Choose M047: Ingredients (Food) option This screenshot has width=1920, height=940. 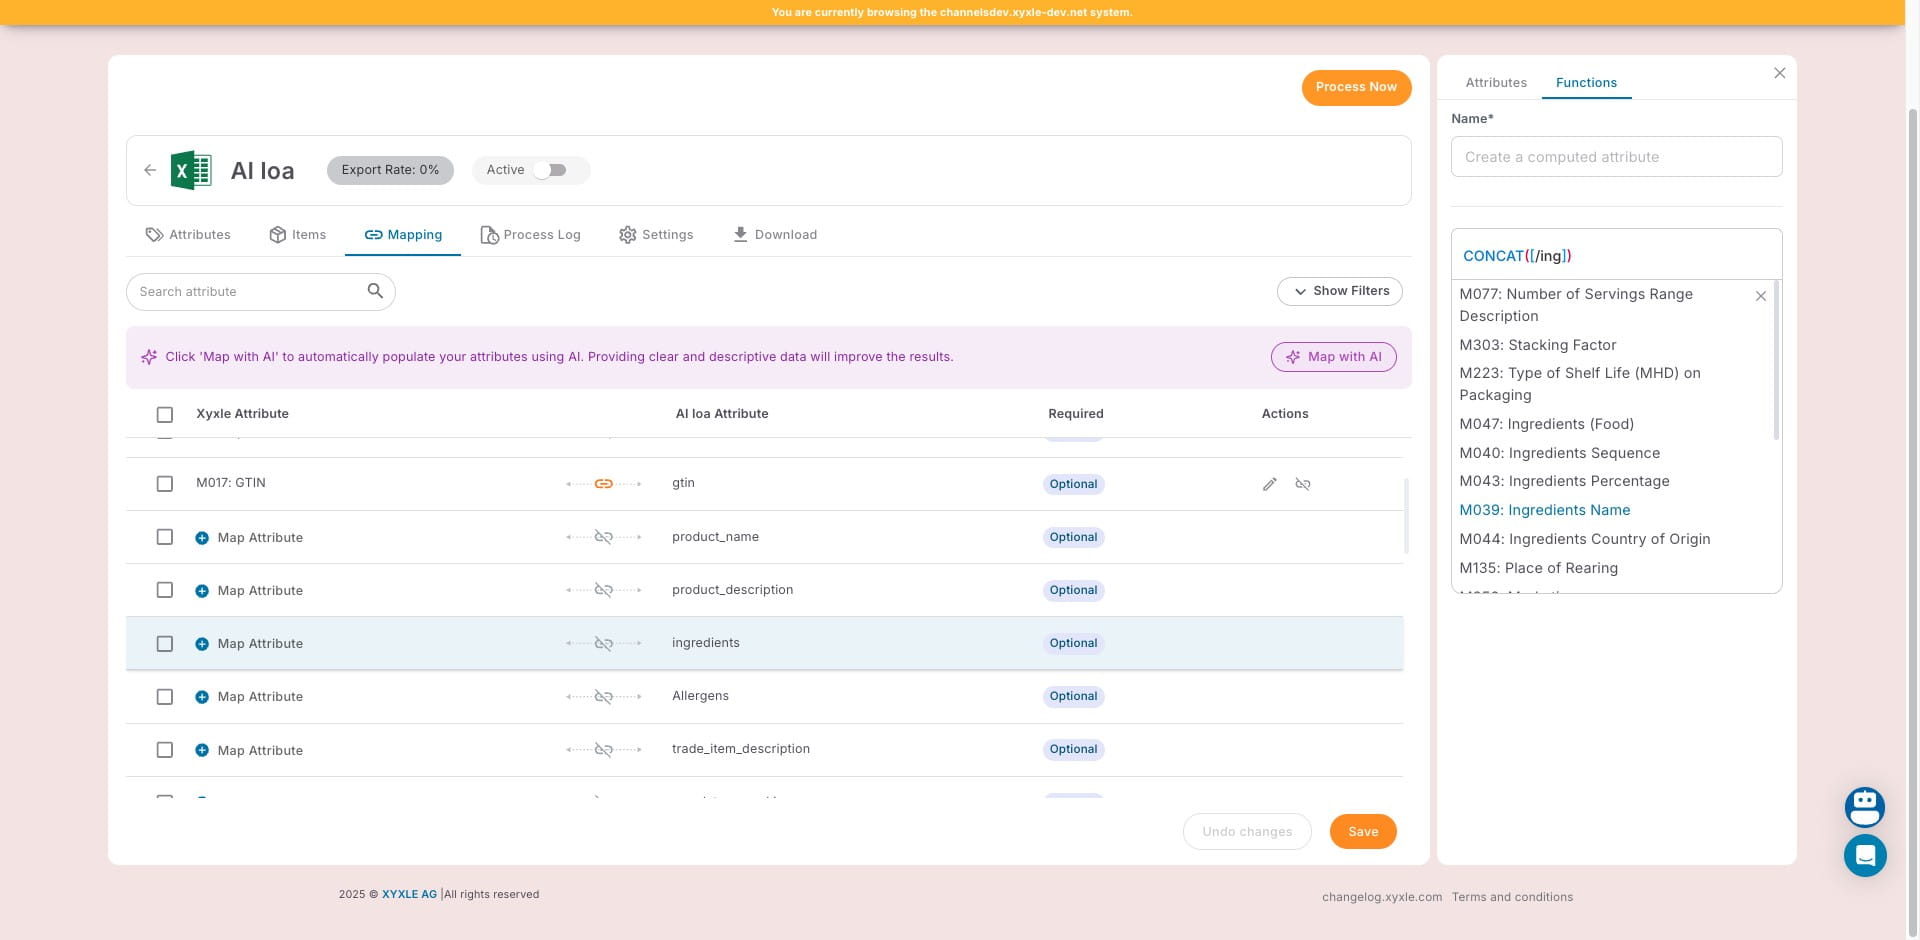tap(1546, 424)
